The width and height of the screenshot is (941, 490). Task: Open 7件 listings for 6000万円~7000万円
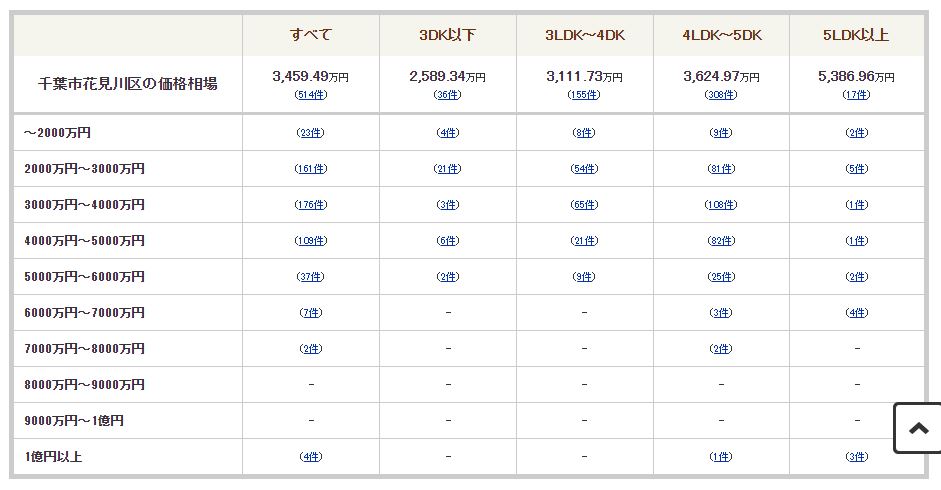coord(310,313)
